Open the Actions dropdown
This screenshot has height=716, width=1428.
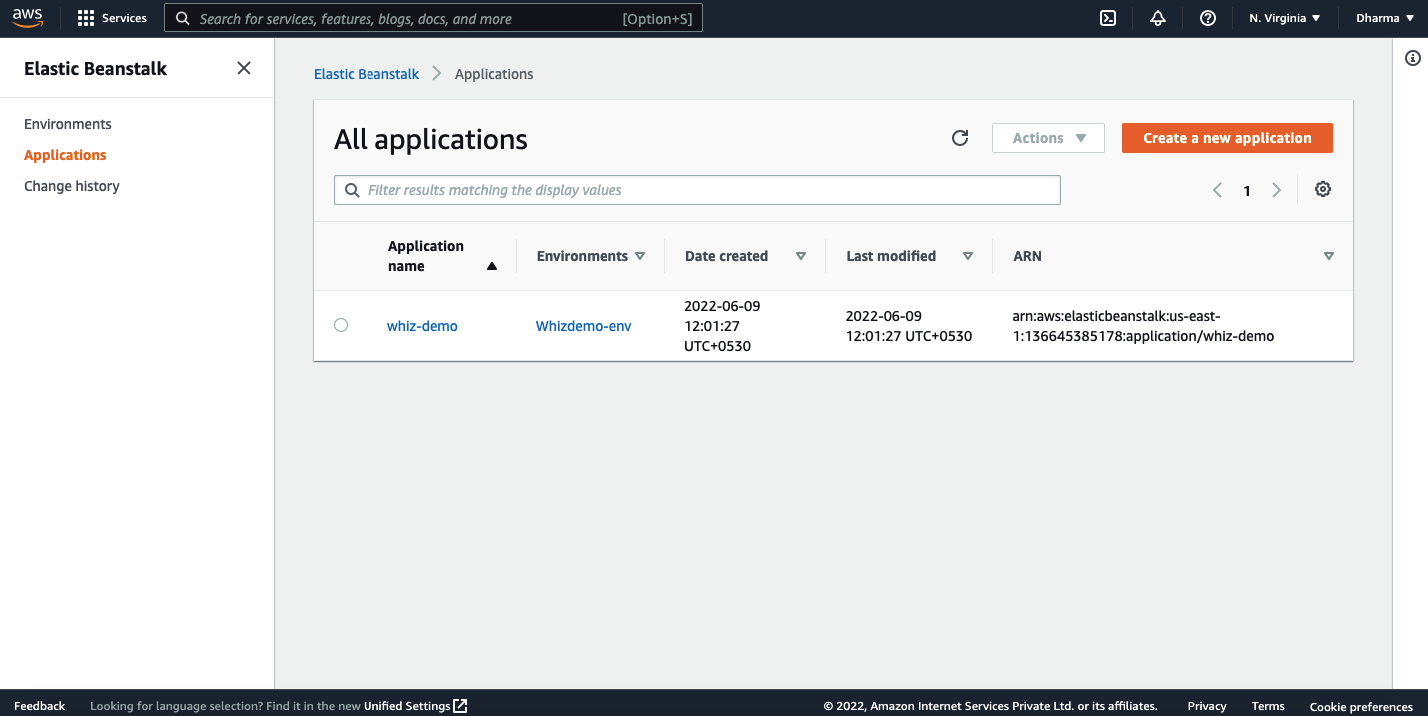[1048, 138]
